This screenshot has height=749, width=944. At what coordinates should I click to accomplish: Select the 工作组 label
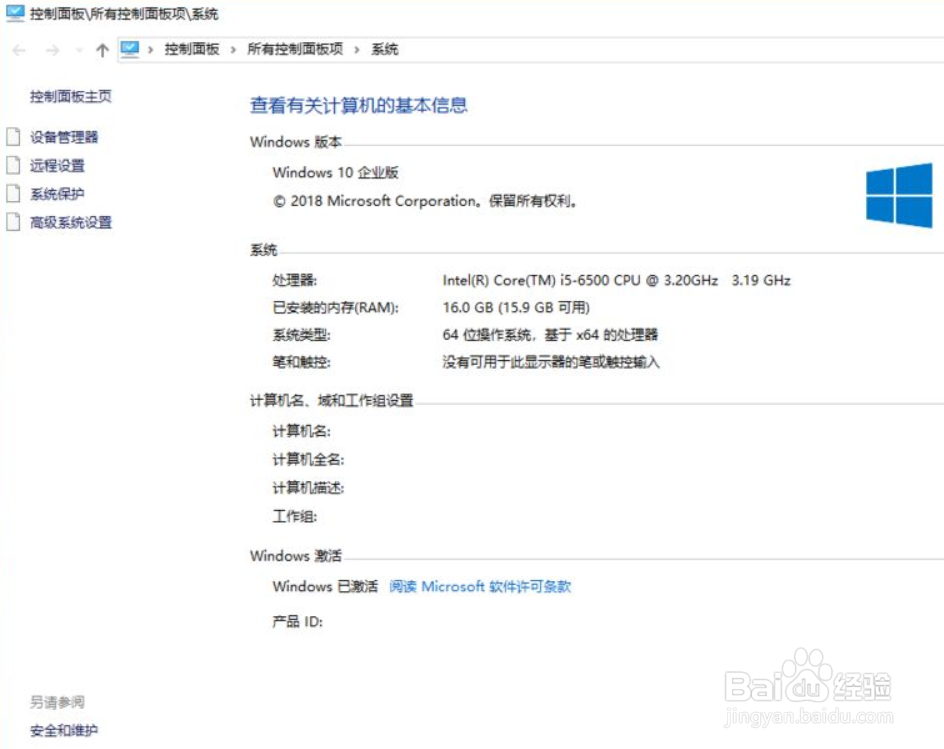[x=295, y=516]
